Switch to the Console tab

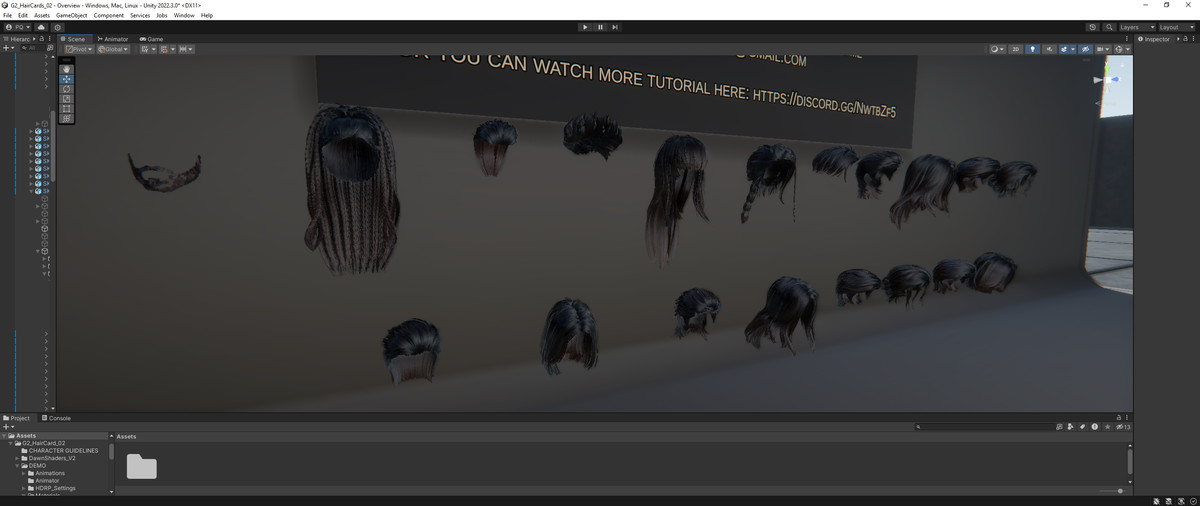(x=56, y=418)
